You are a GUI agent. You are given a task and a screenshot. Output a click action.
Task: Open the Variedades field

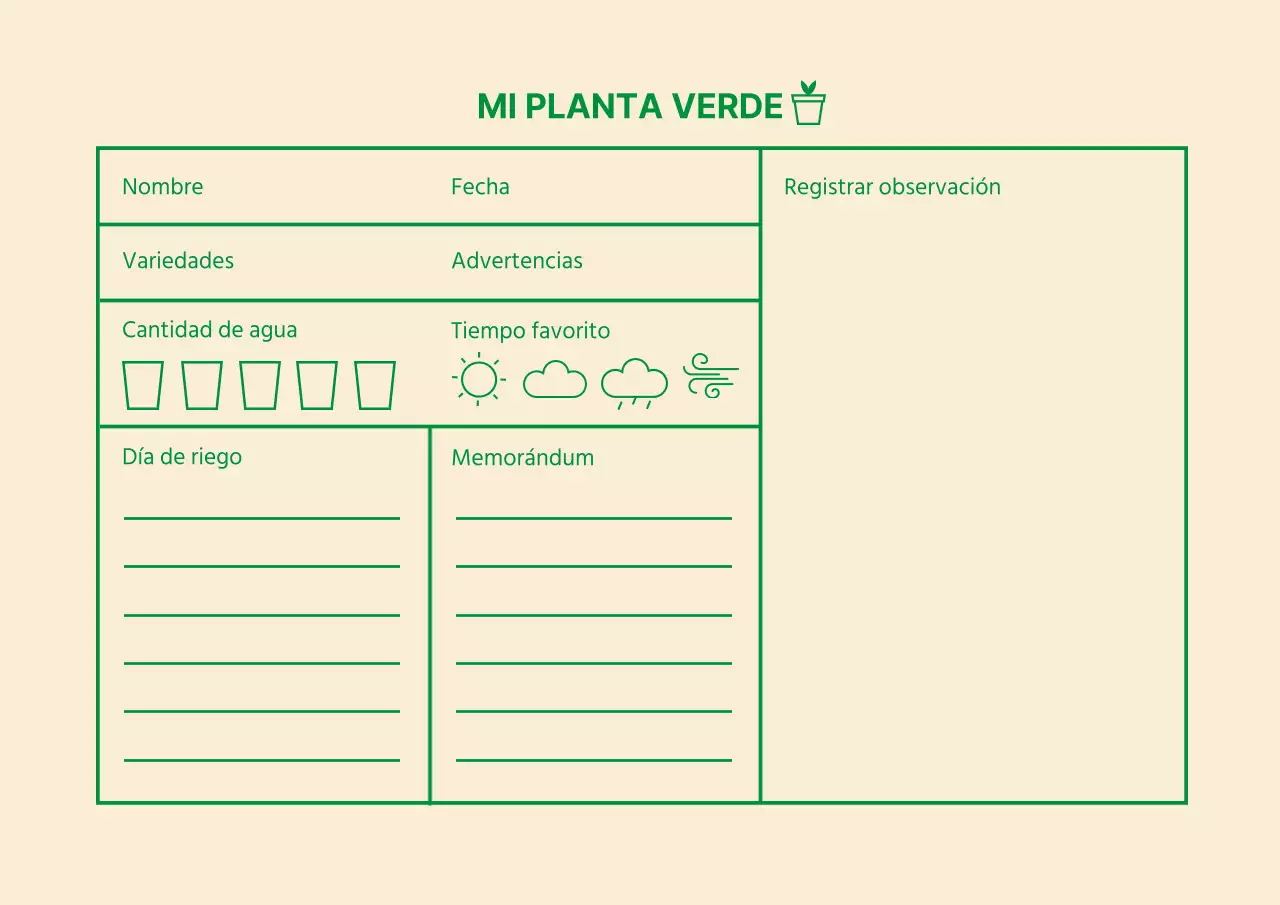(x=178, y=261)
